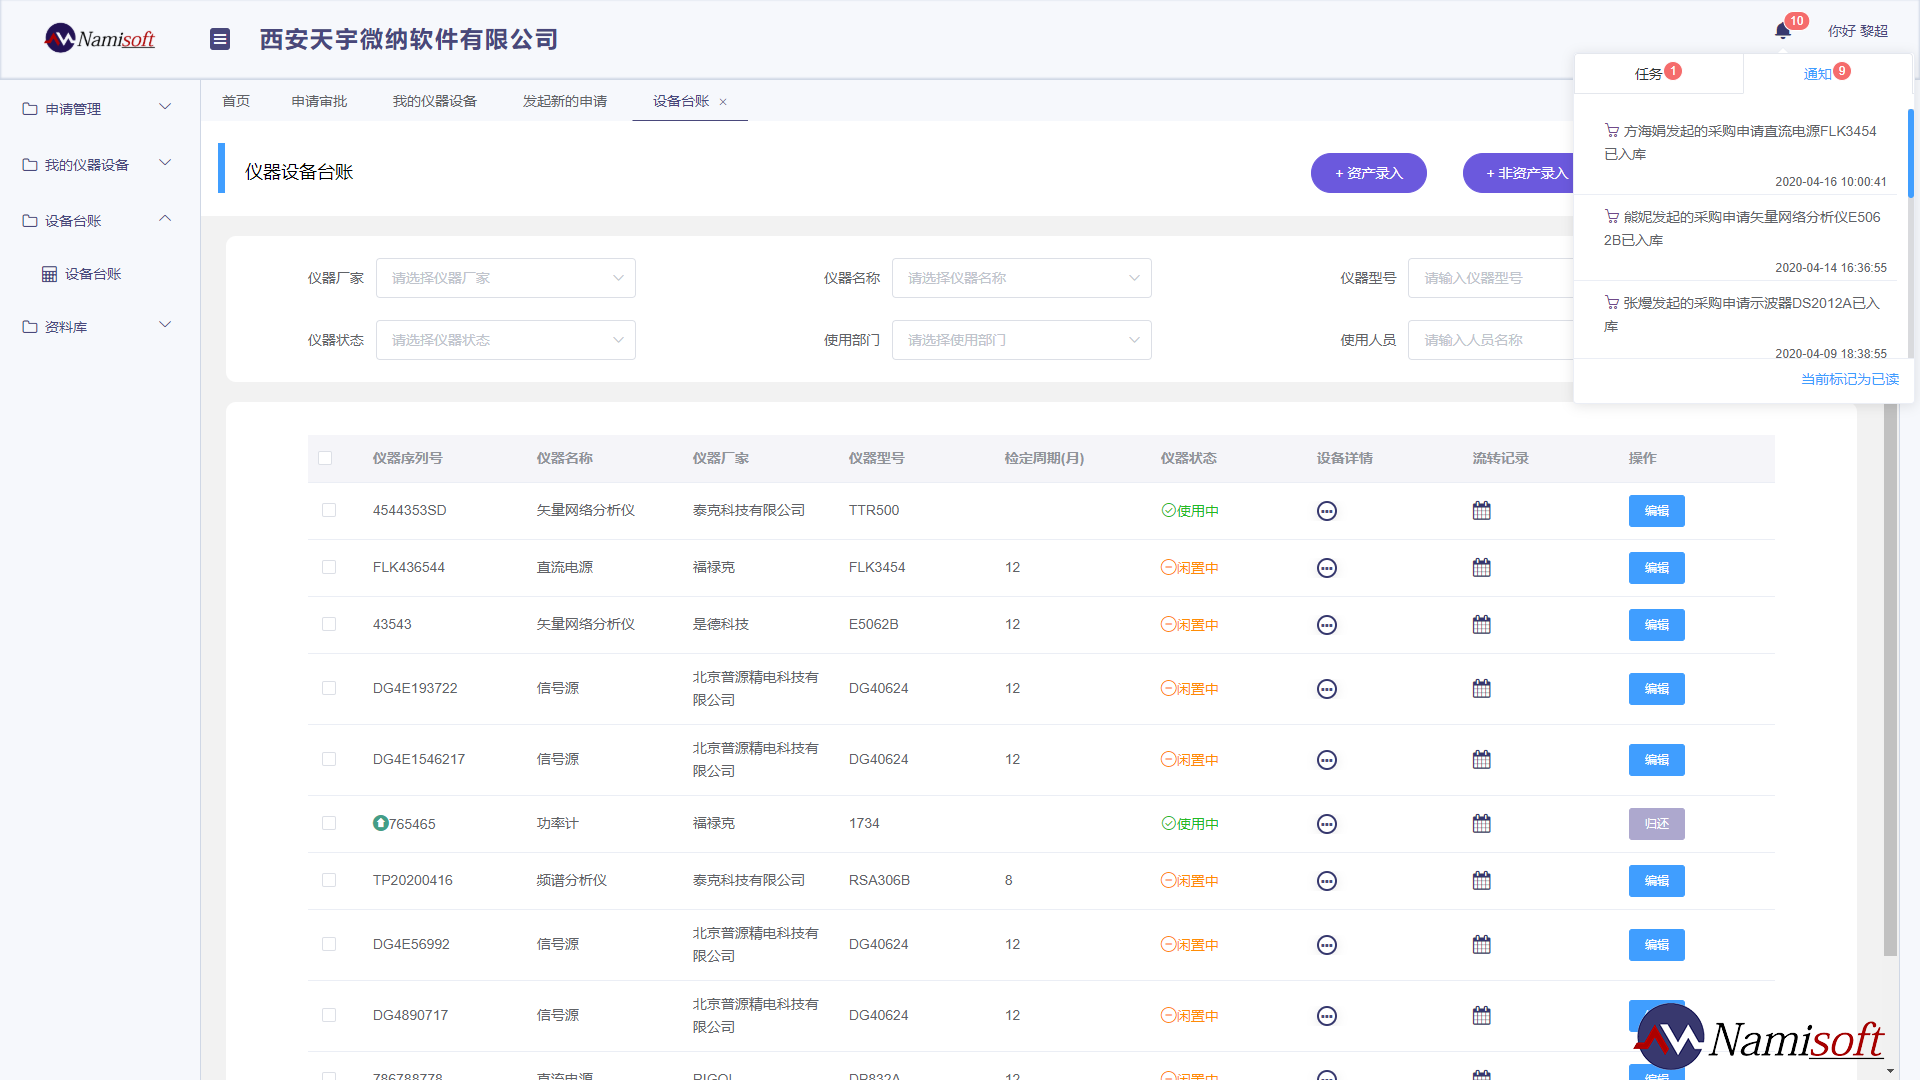Switch to the 我的仪器设备 tab
This screenshot has height=1080, width=1920.
435,101
